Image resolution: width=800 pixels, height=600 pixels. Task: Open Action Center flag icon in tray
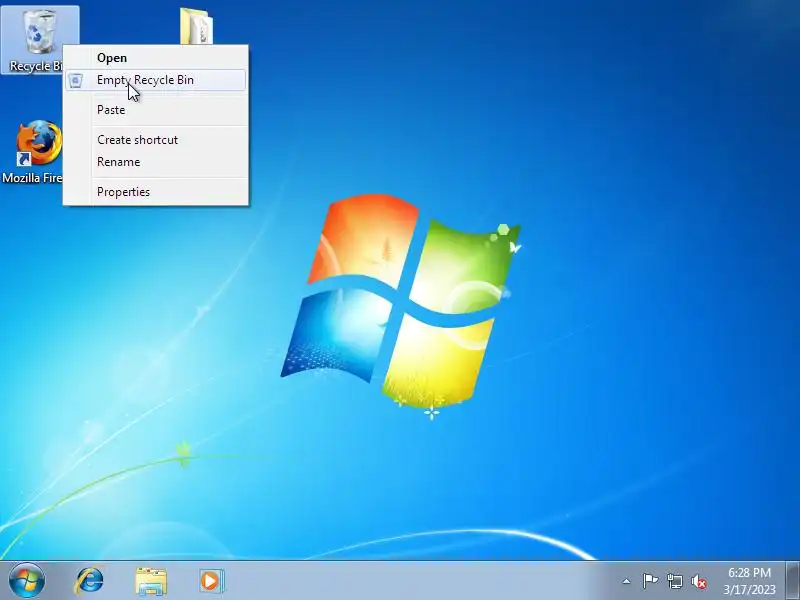coord(650,581)
